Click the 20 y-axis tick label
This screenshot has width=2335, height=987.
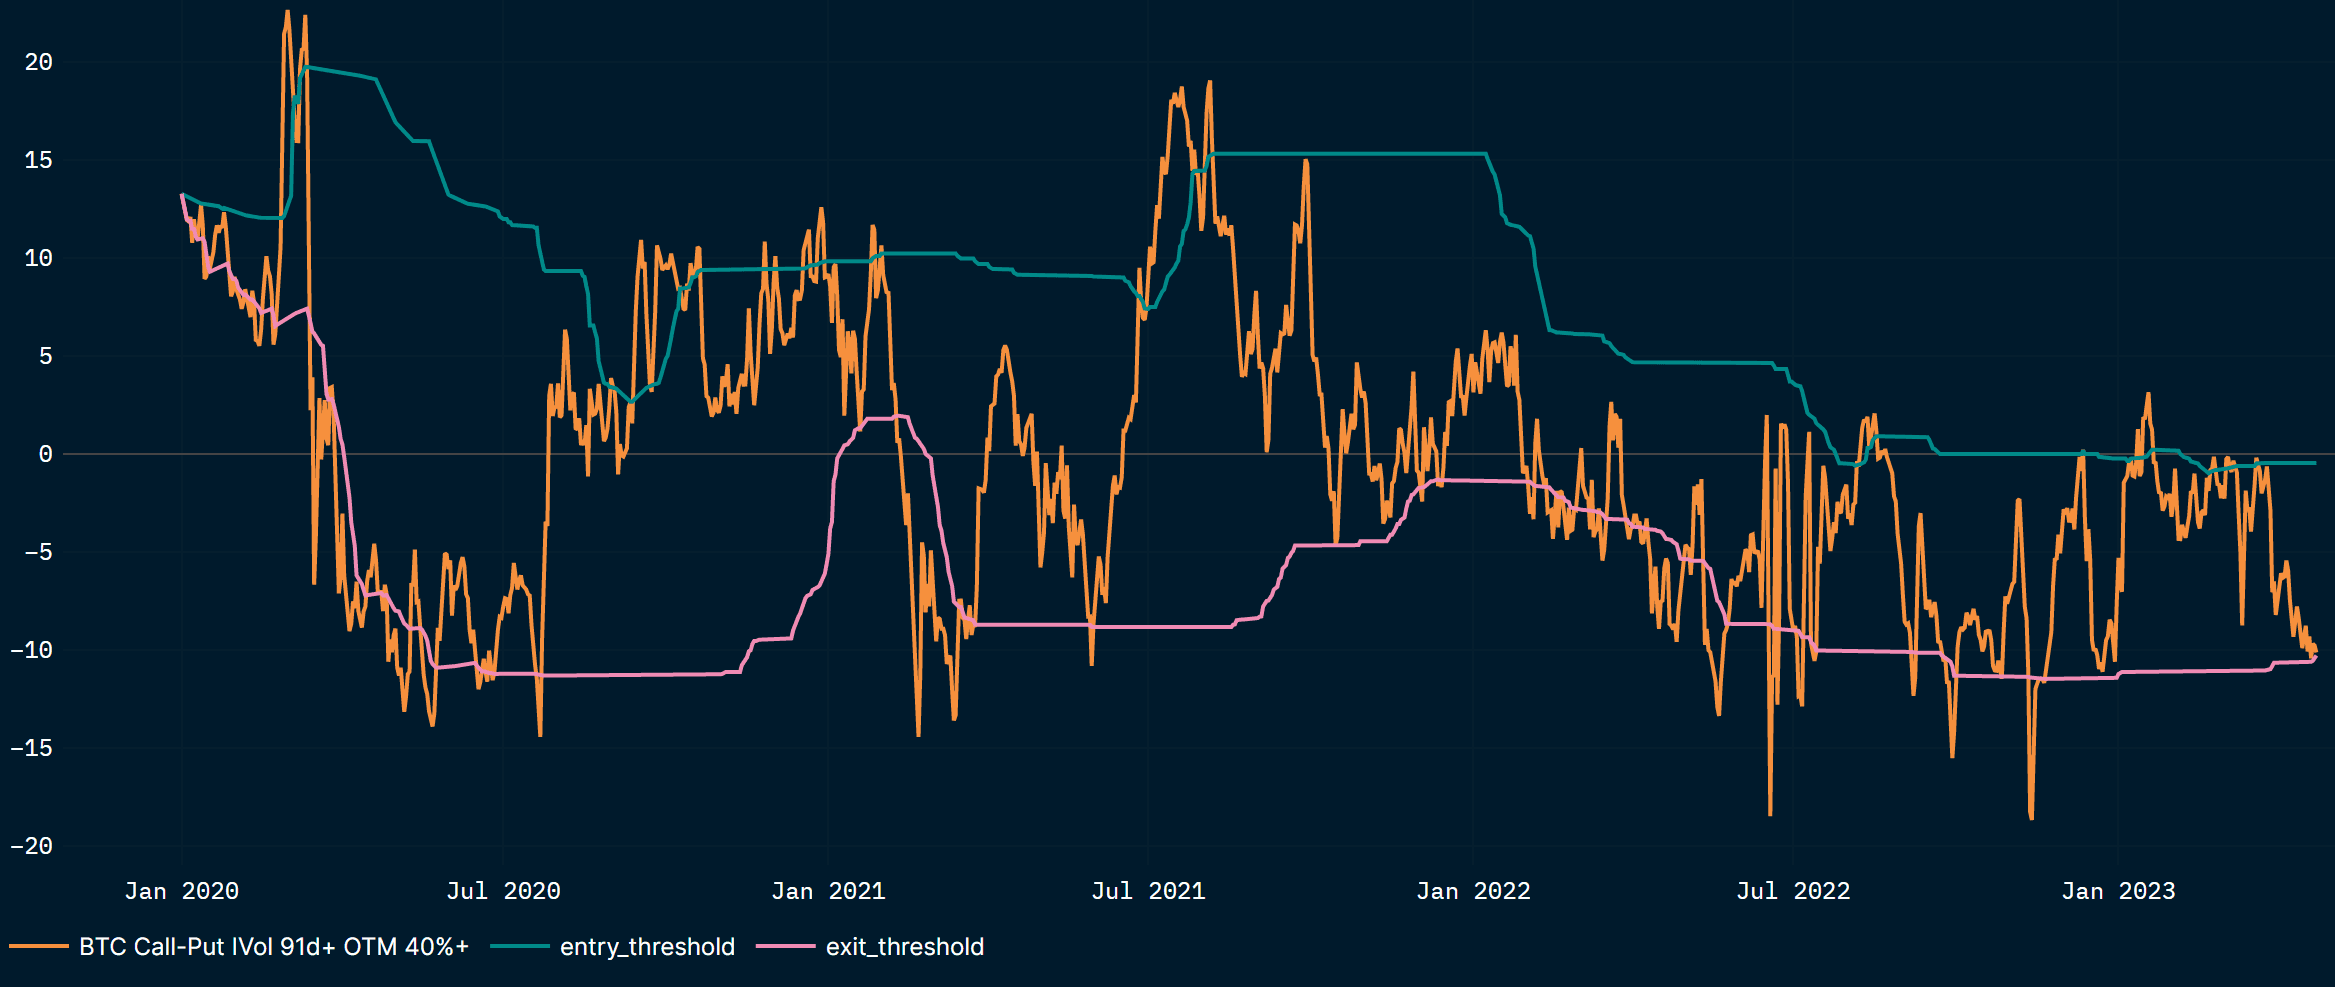click(x=38, y=62)
